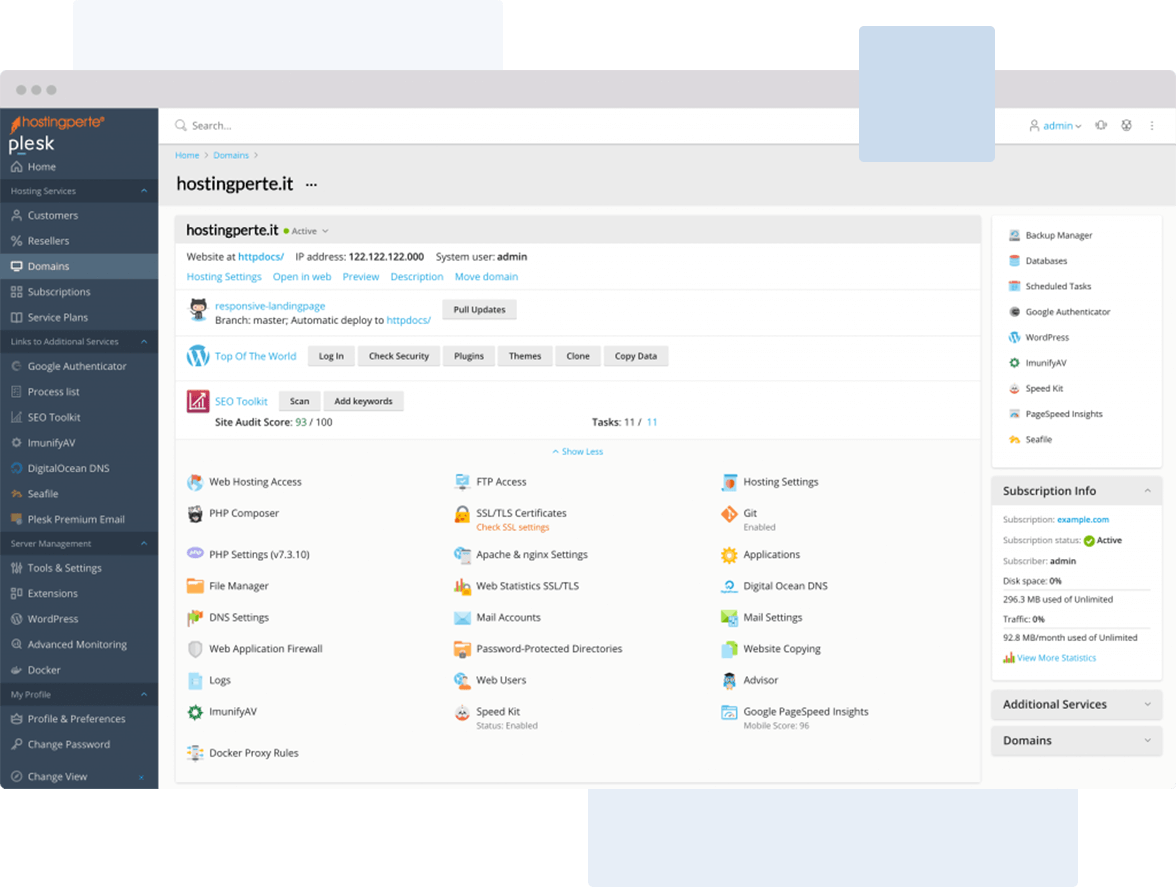This screenshot has height=887, width=1176.
Task: Click the Docker icon in the sidebar
Action: click(17, 670)
